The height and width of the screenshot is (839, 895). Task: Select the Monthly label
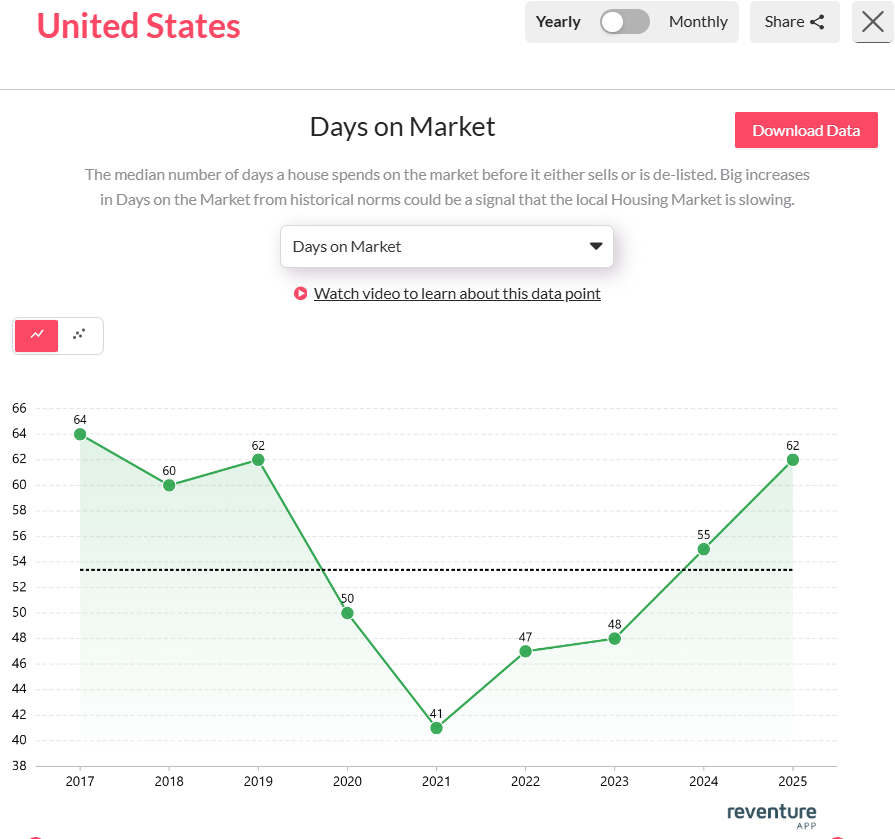click(698, 22)
